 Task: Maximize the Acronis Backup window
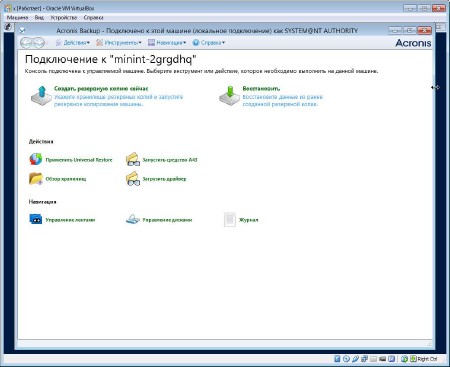(x=410, y=30)
